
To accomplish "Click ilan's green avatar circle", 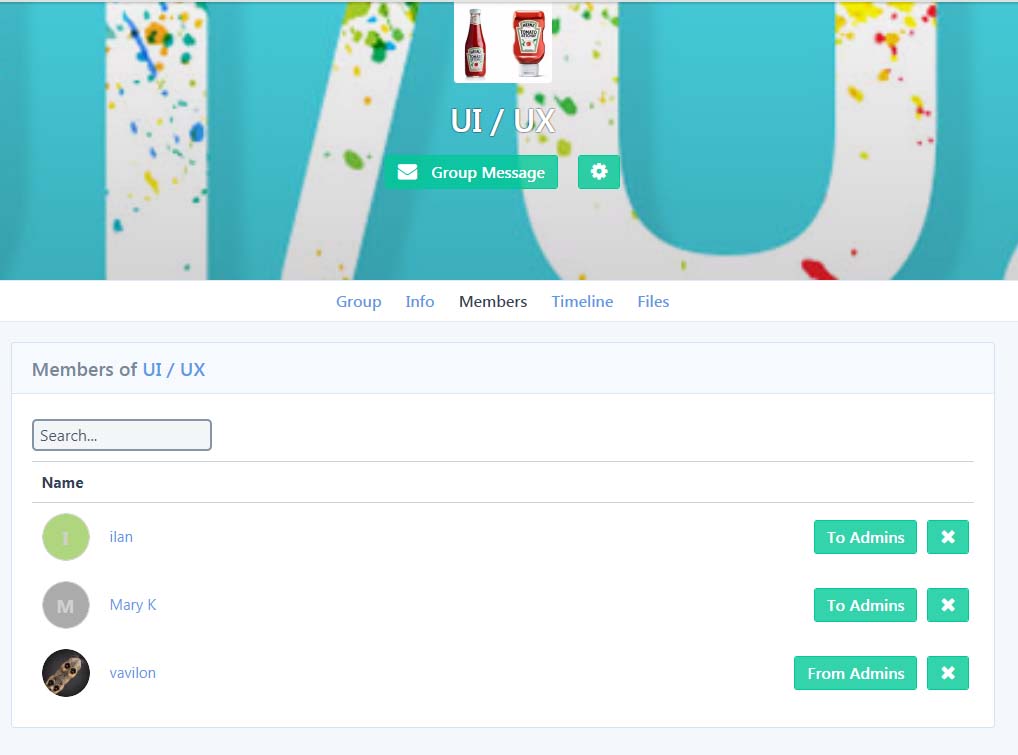I will [66, 537].
